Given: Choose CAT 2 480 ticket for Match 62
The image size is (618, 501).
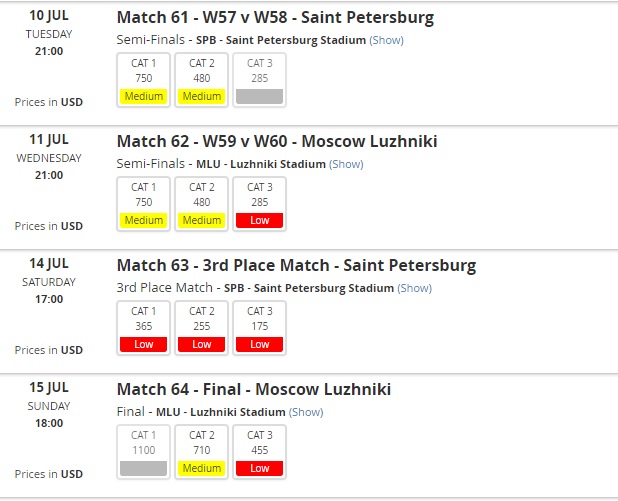Looking at the screenshot, I should click(x=201, y=204).
